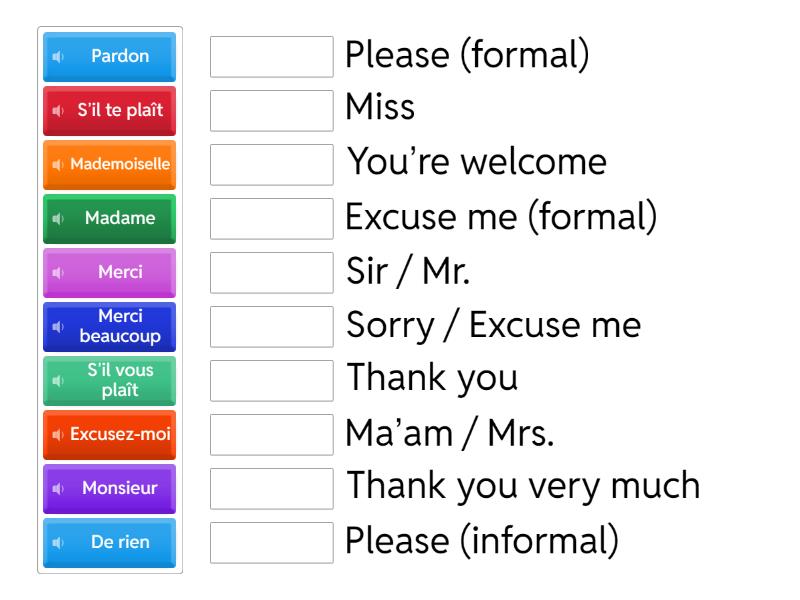This screenshot has height=600, width=800.
Task: Play audio for the Pardon tile
Action: tap(58, 57)
